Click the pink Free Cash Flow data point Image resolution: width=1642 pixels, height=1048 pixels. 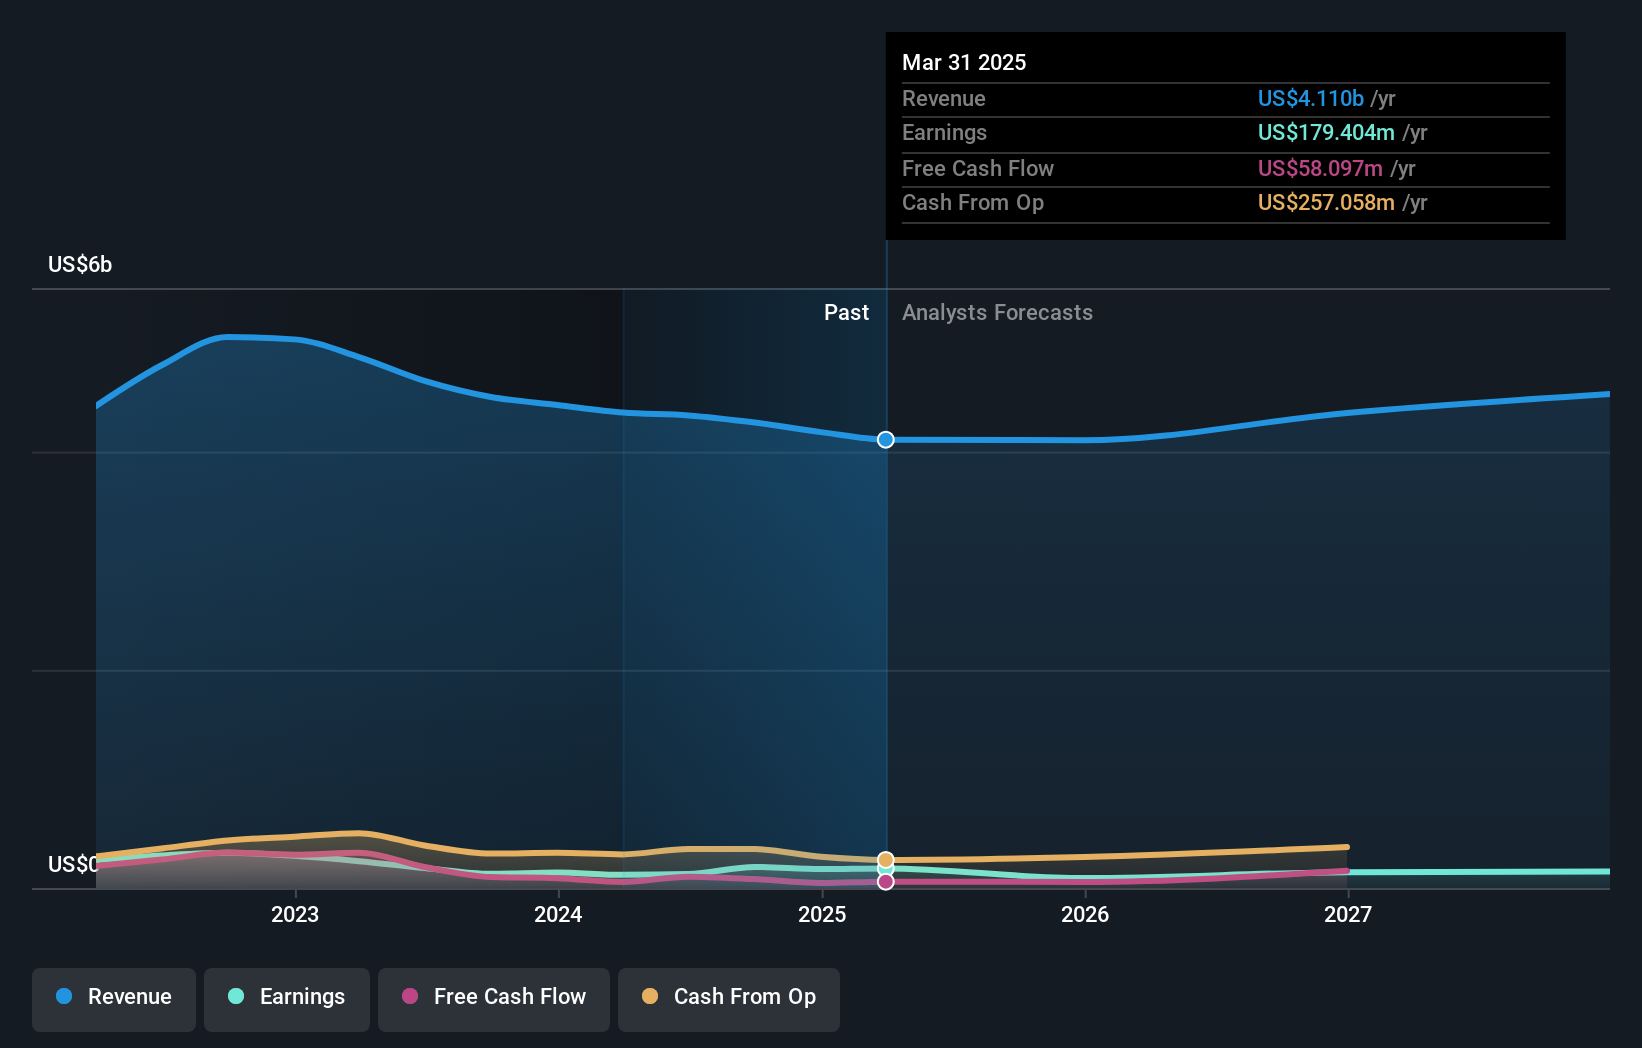pyautogui.click(x=886, y=882)
